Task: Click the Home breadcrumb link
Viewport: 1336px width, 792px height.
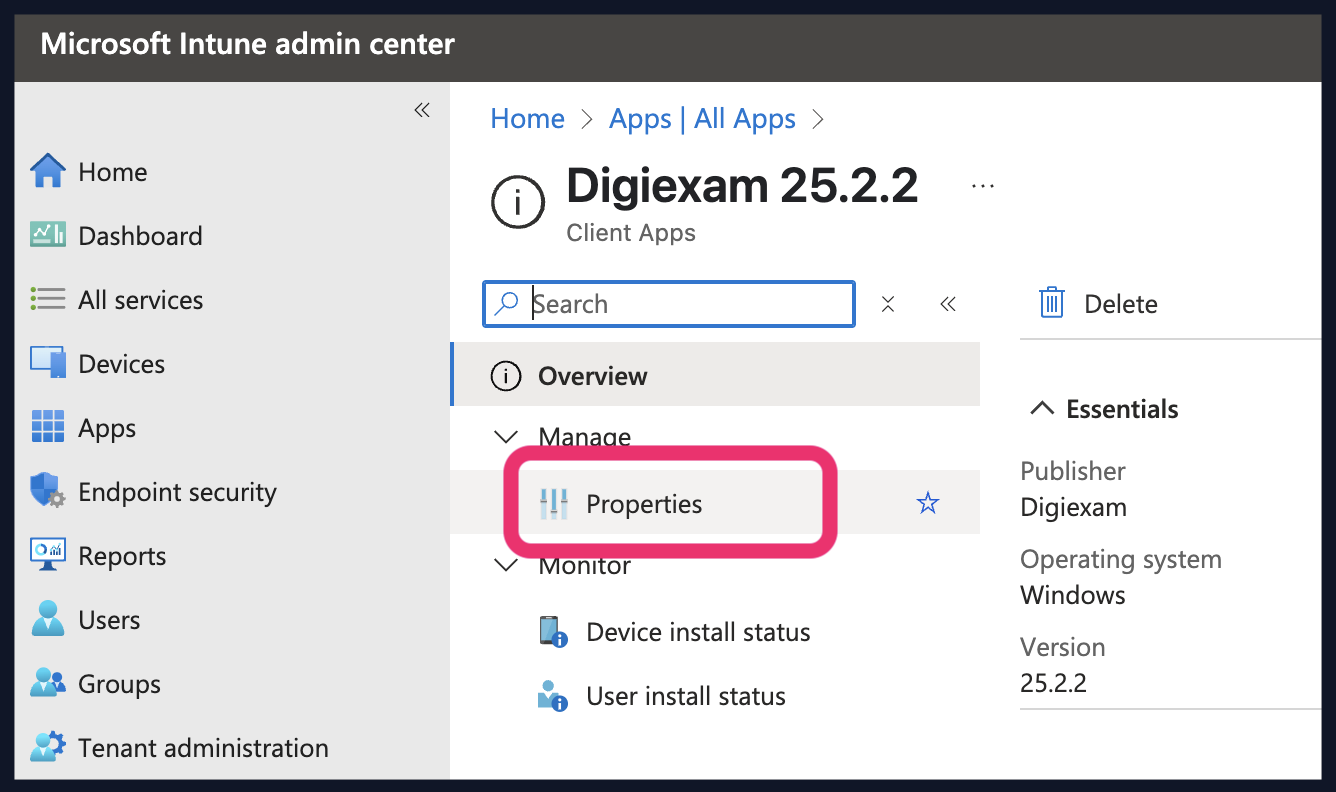Action: 527,119
